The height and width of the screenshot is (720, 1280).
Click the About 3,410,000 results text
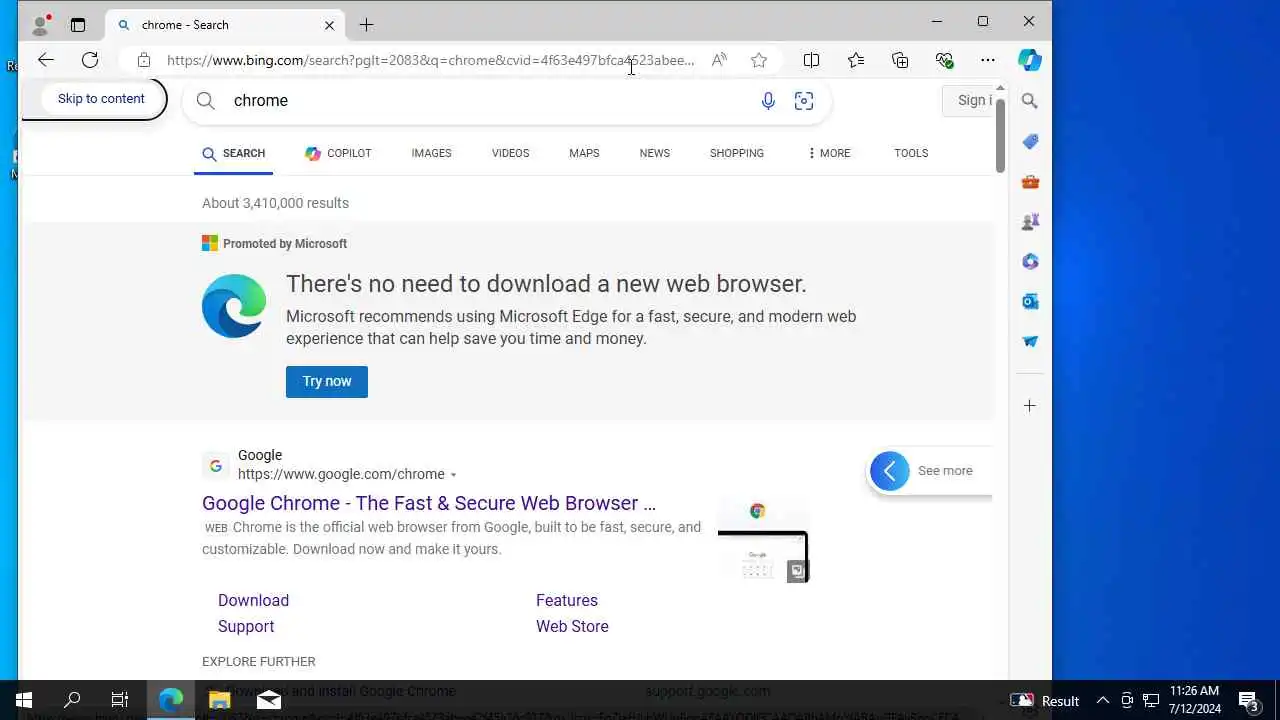(275, 203)
